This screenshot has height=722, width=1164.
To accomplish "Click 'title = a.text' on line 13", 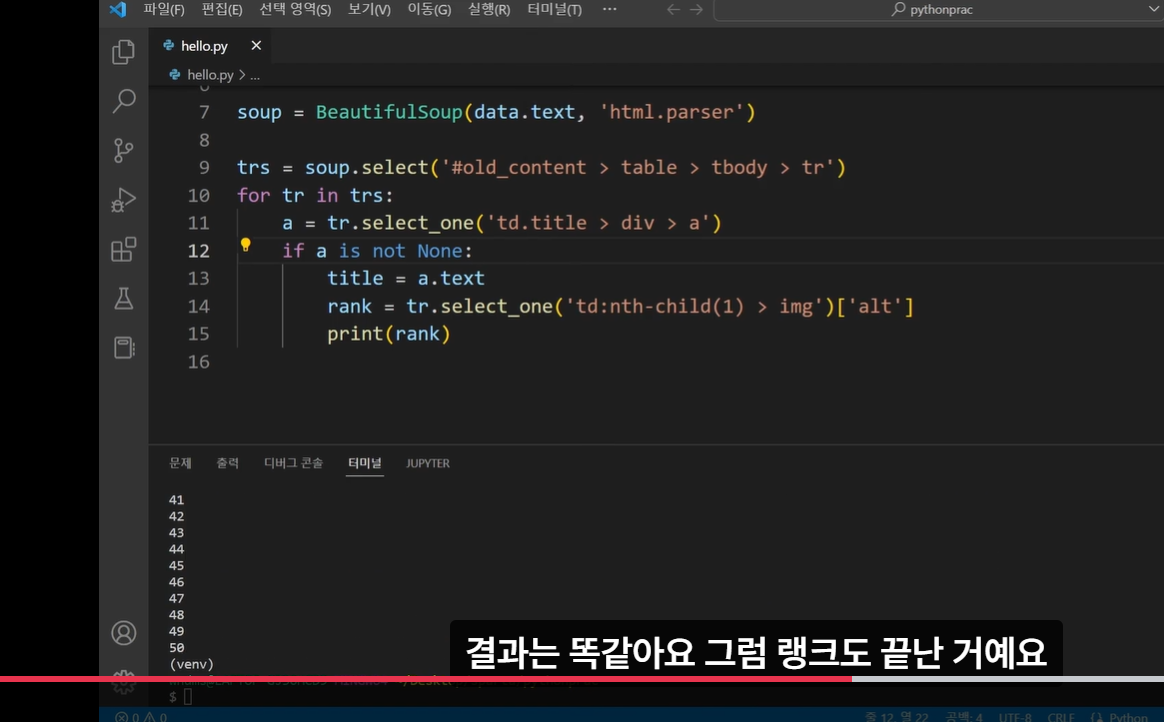I will pos(405,278).
